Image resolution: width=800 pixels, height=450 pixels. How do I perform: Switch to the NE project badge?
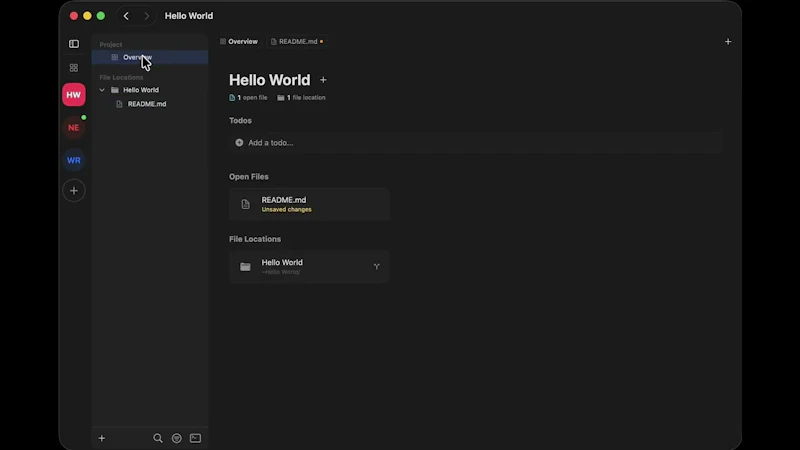point(74,128)
